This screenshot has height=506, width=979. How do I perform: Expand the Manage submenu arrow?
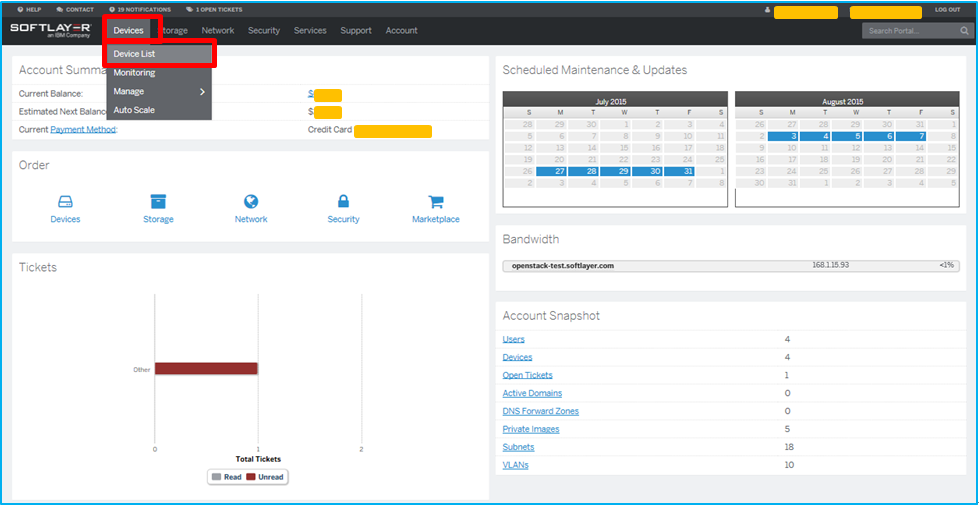point(202,92)
